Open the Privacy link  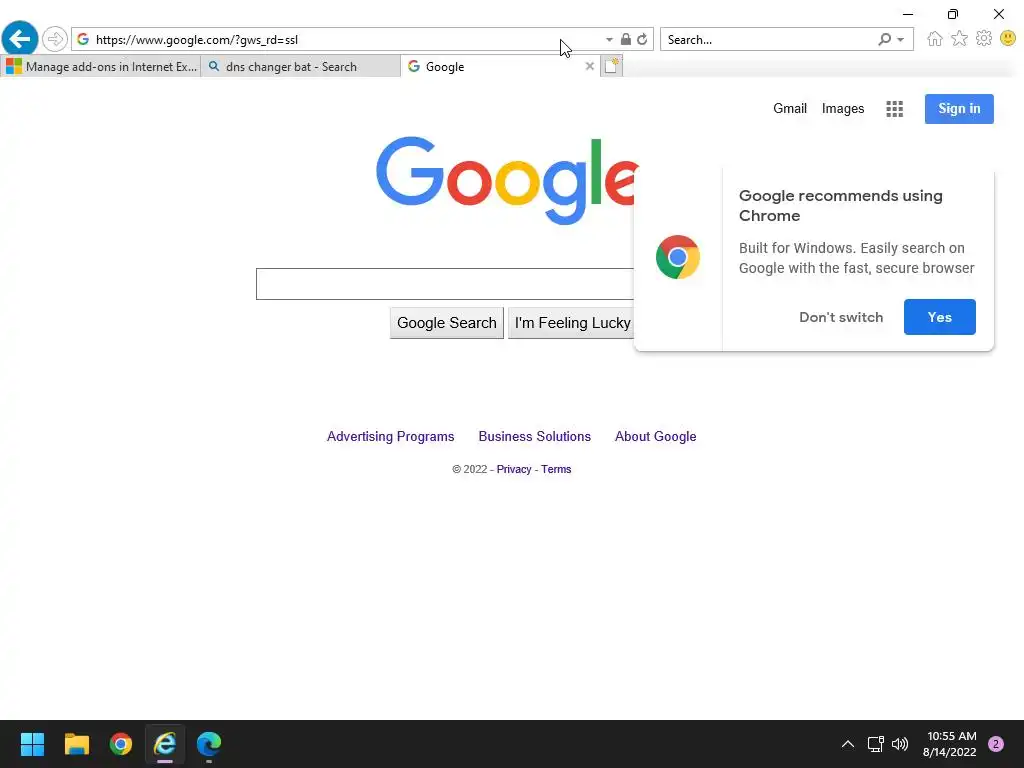point(513,469)
